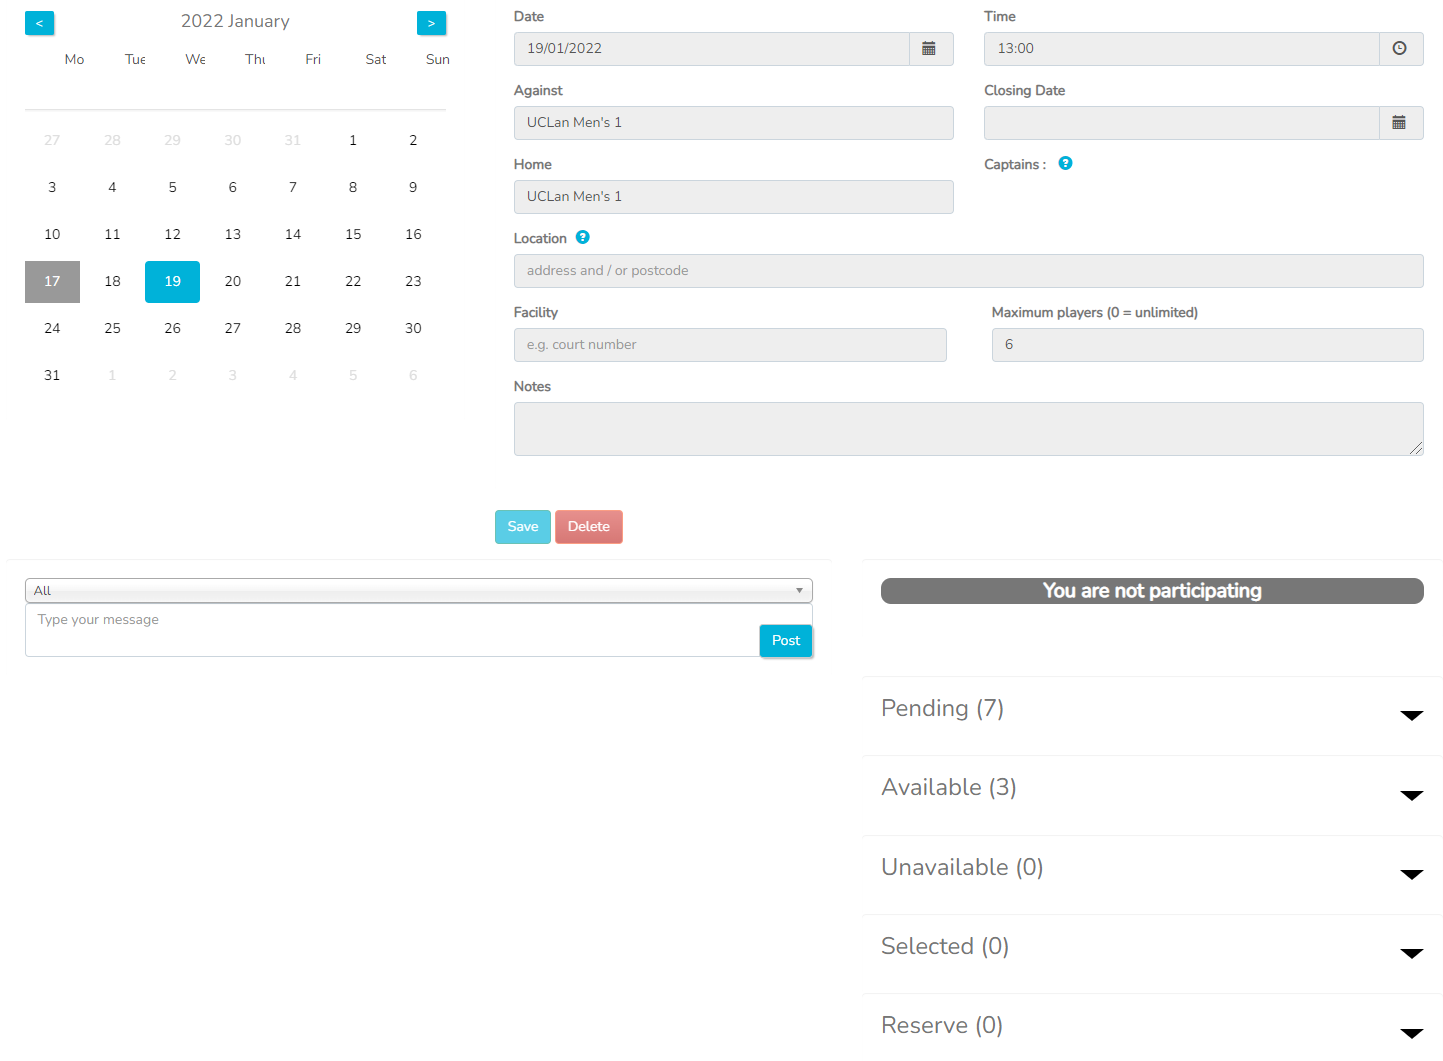Expand the Selected (0) section
The image size is (1443, 1061).
point(1411,953)
